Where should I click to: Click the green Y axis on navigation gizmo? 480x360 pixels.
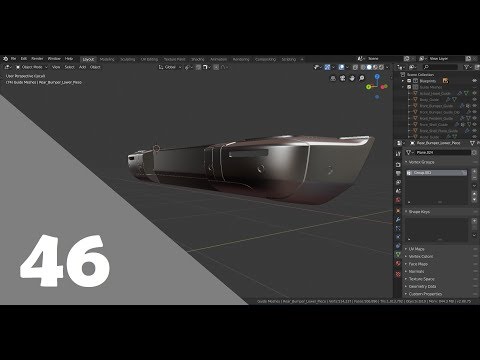368,87
